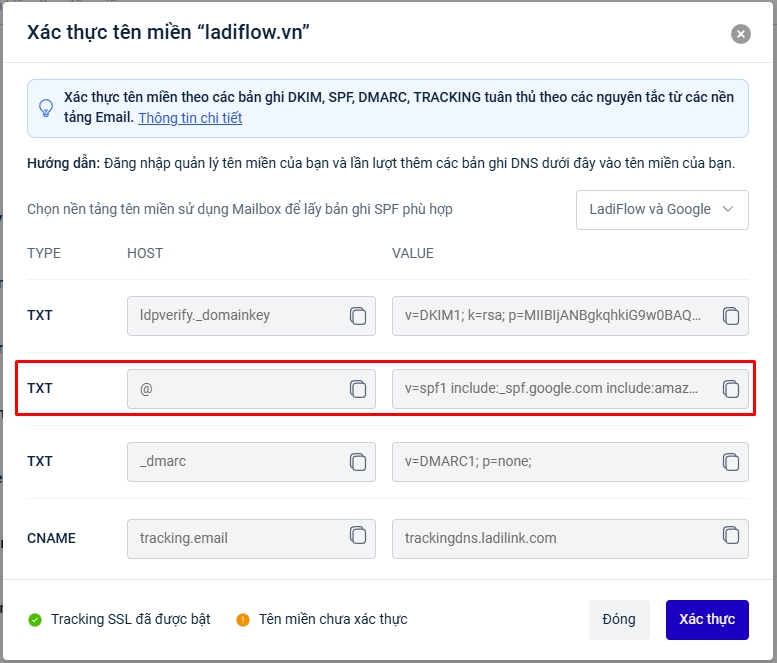The height and width of the screenshot is (663, 777).
Task: Click the green Tracking SSL status icon
Action: [x=35, y=620]
